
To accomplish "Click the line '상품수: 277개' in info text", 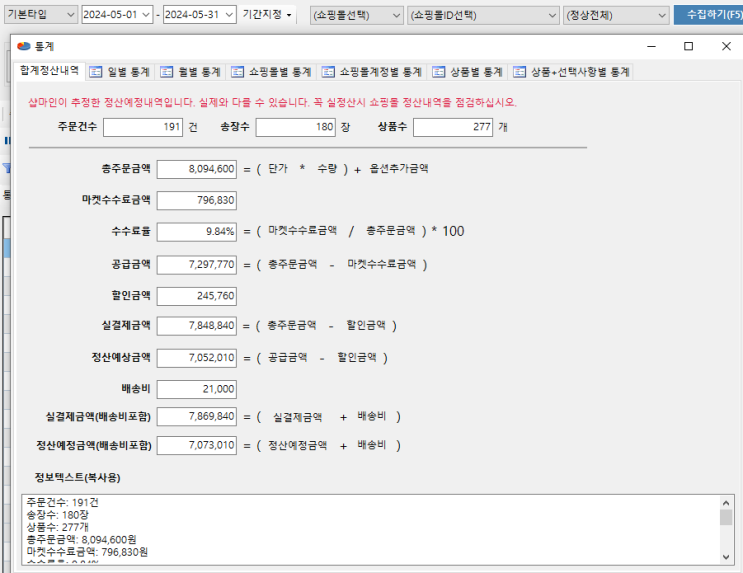I will point(58,527).
